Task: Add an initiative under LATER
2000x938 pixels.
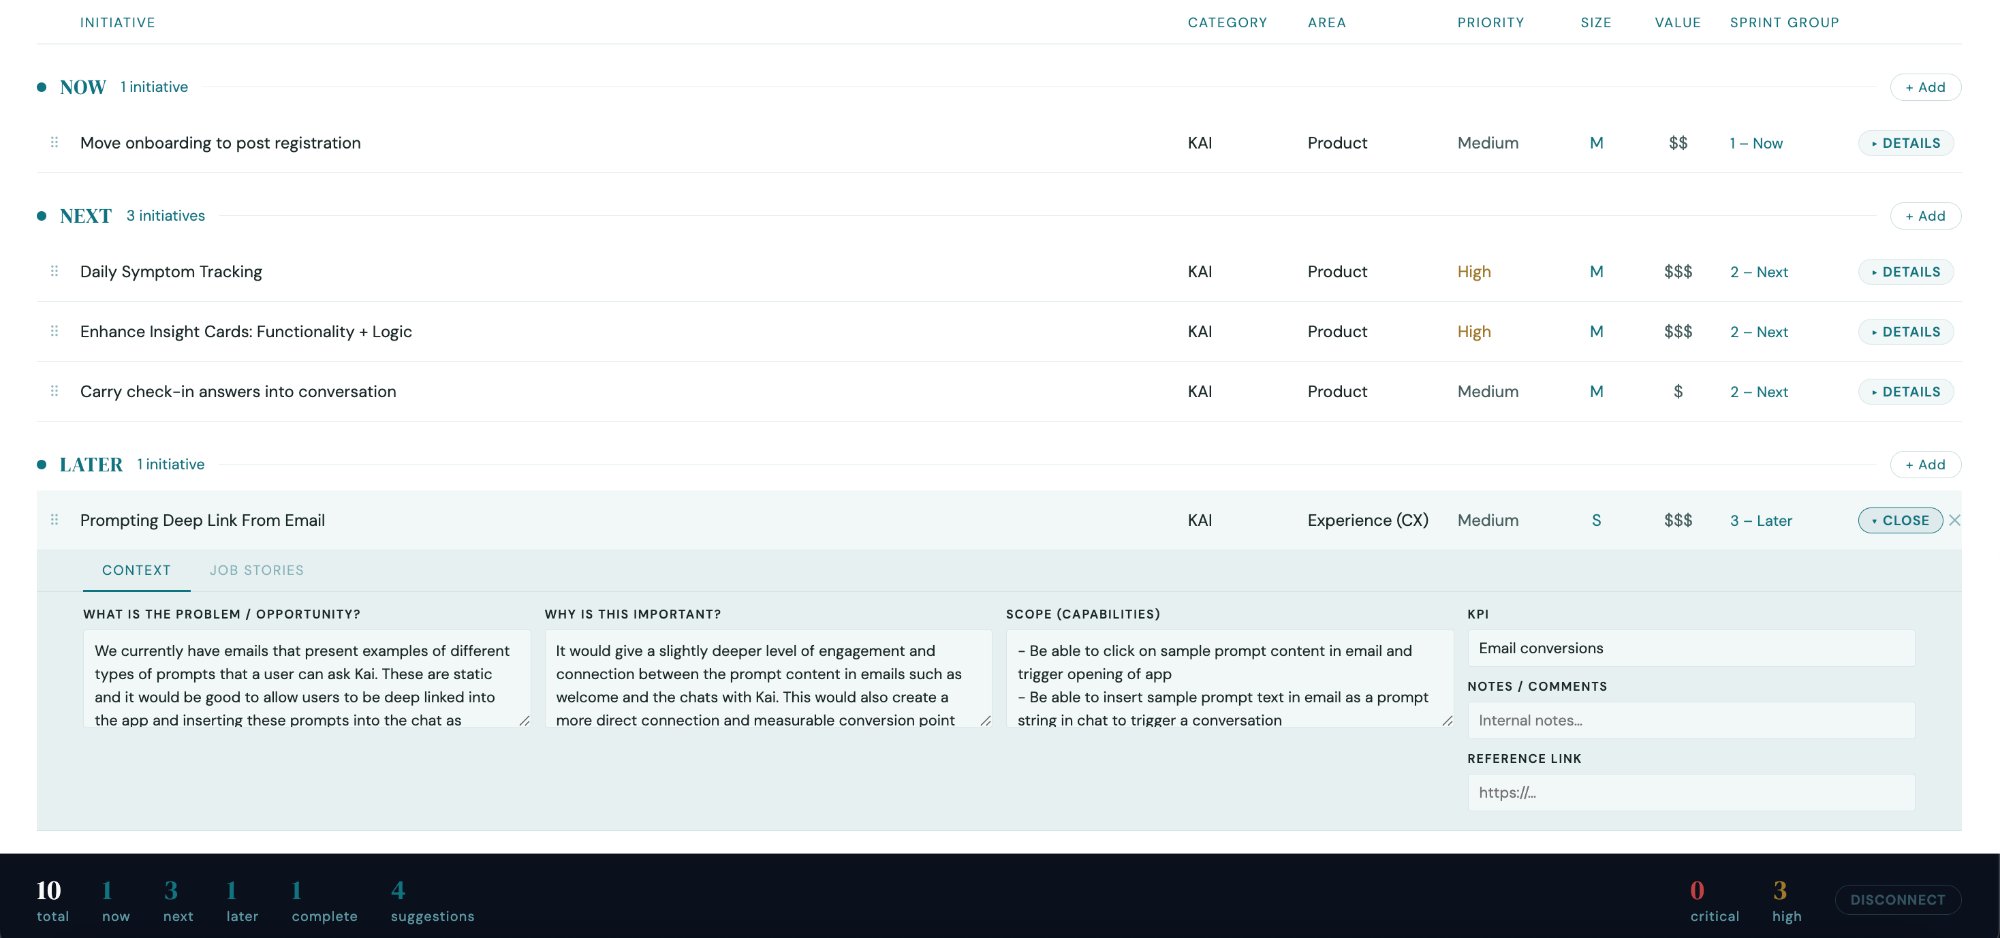Action: click(1925, 464)
